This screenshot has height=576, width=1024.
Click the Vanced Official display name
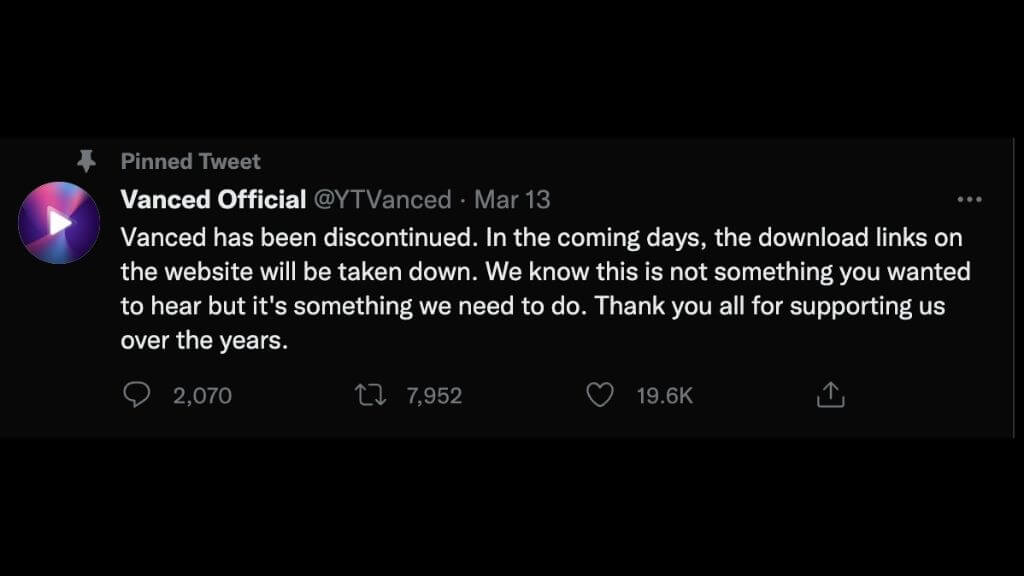click(x=213, y=200)
